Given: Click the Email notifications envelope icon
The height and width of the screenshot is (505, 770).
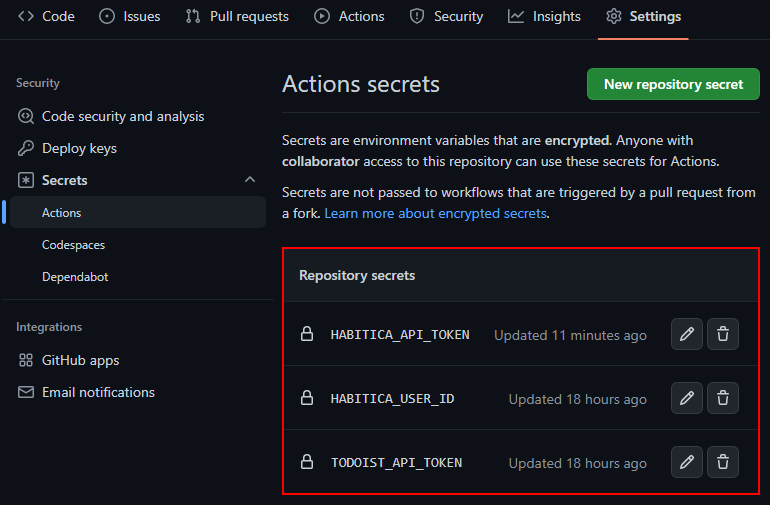Looking at the screenshot, I should [x=26, y=392].
